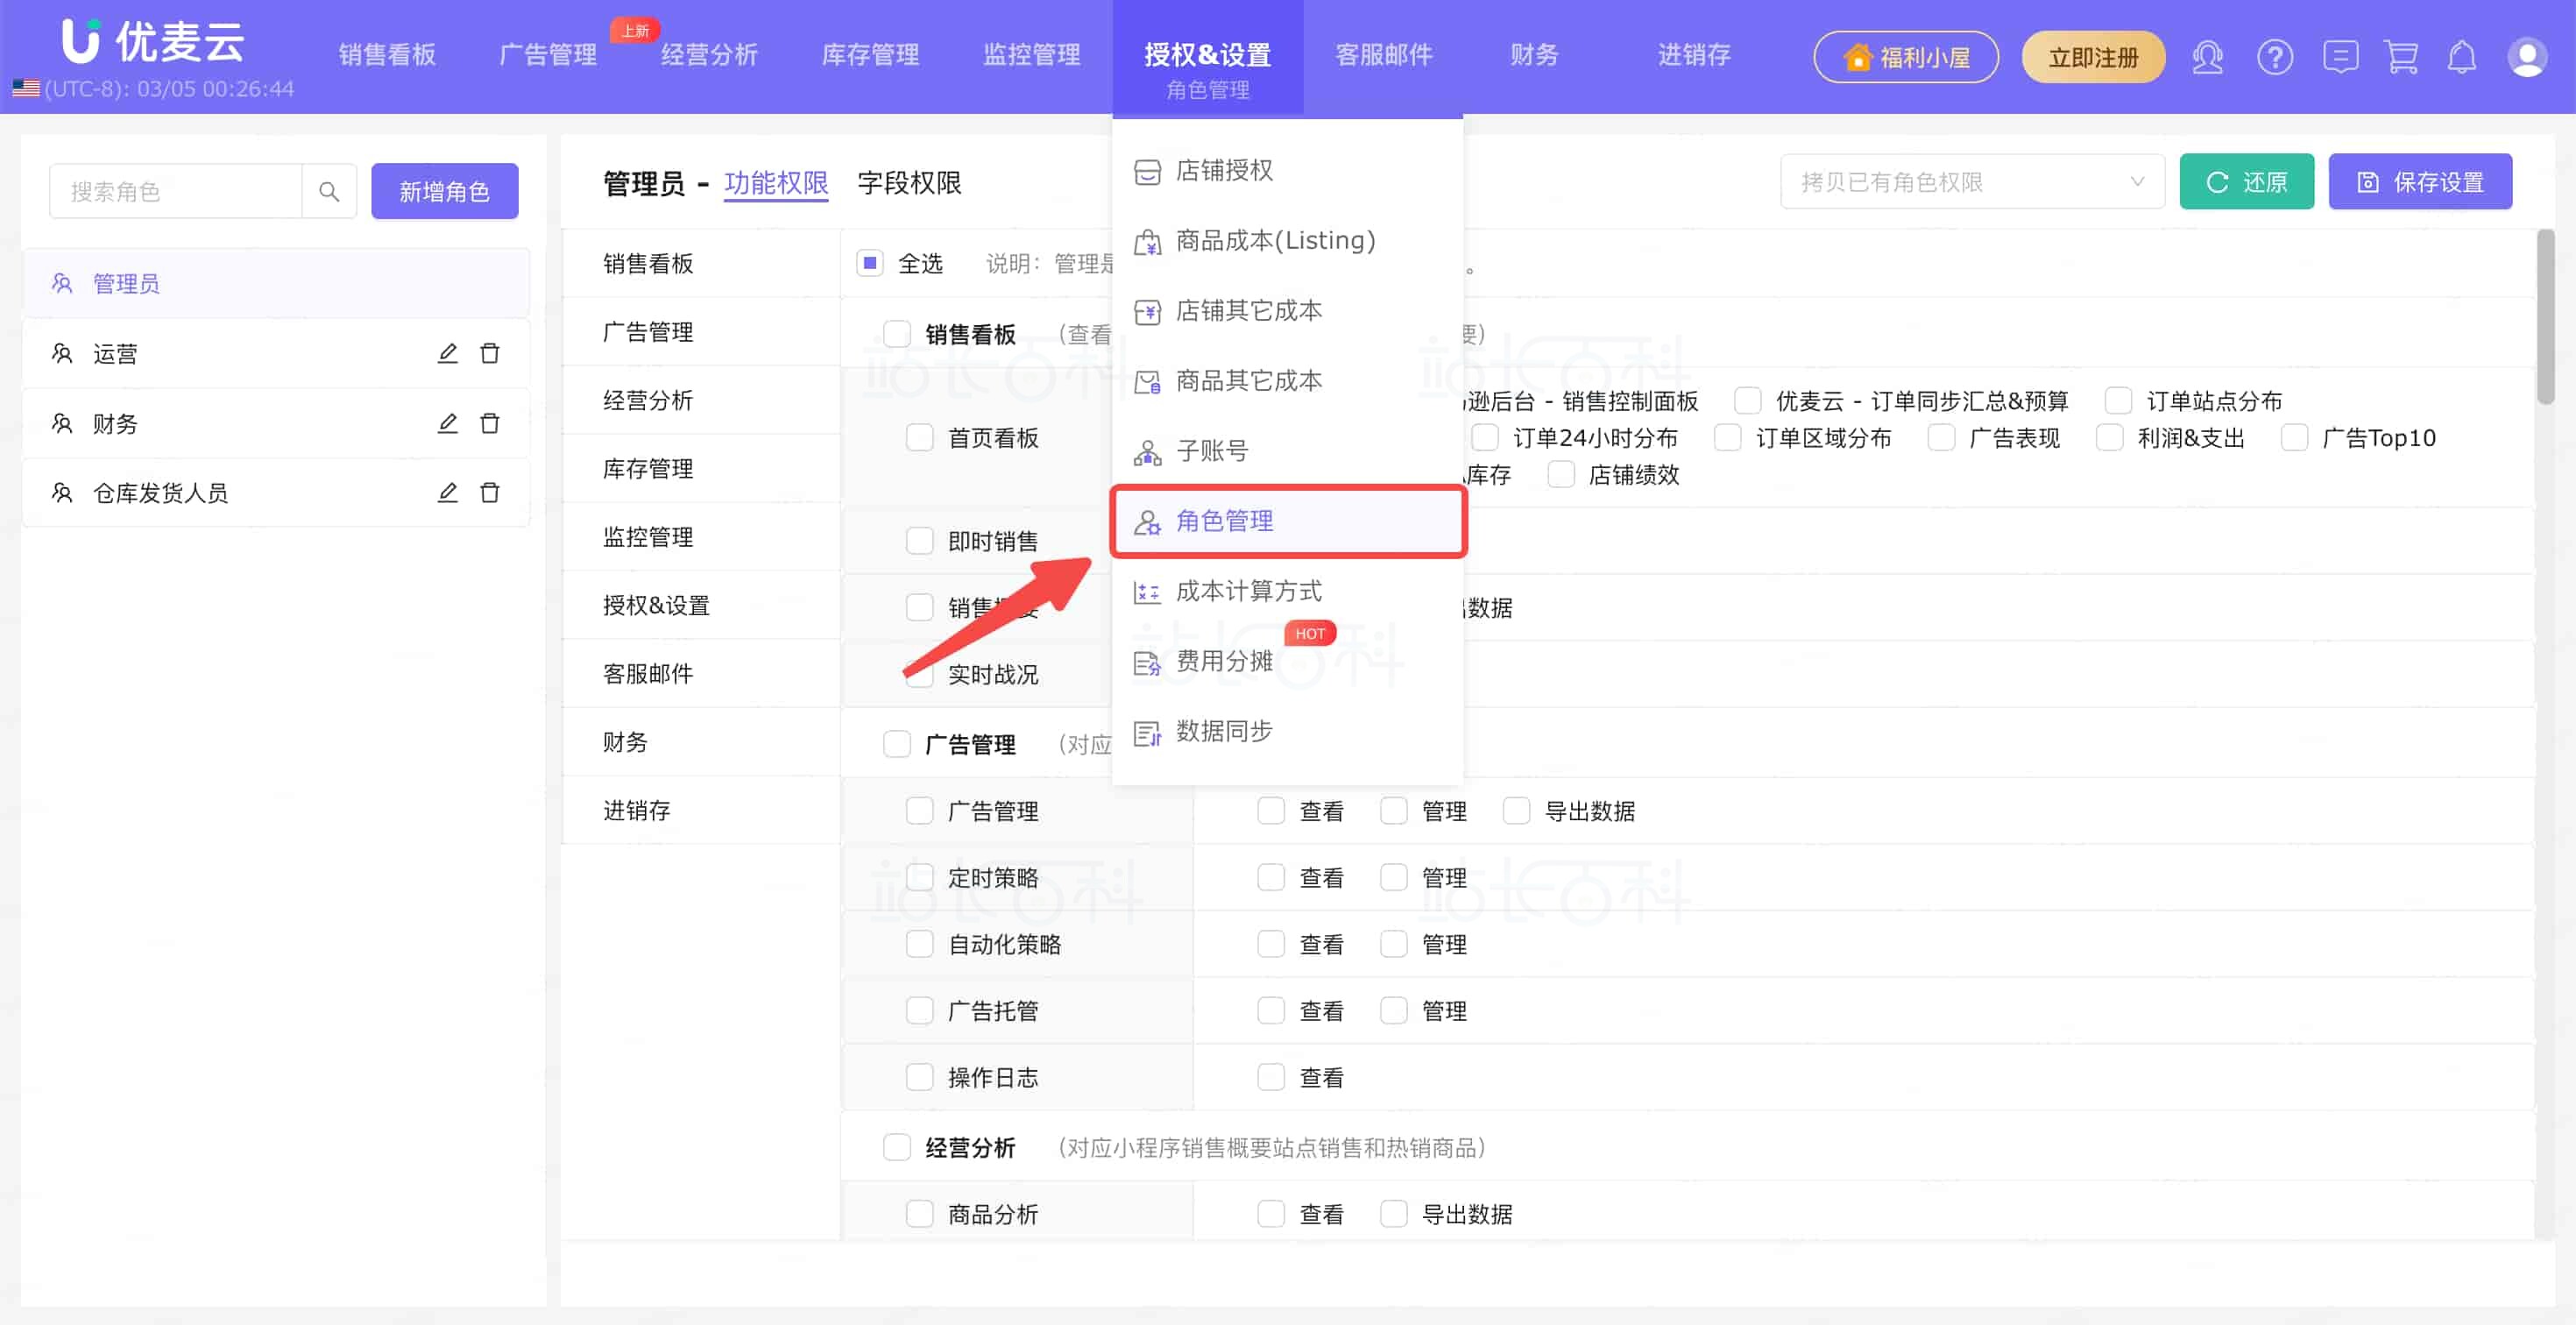
Task: Open the 财务 top navigation menu
Action: click(x=1534, y=55)
